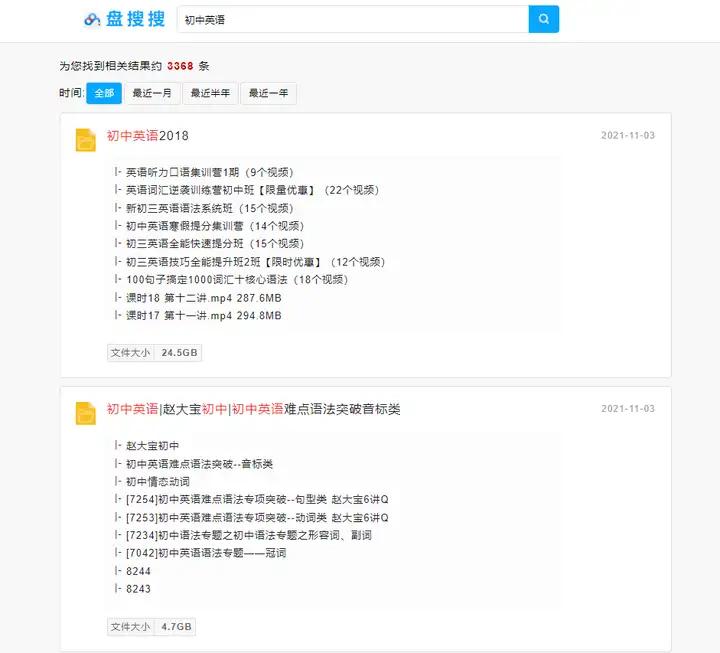Screen dimensions: 720x653
Task: Click the 盘搜搜 cloud logo icon
Action: 92,19
